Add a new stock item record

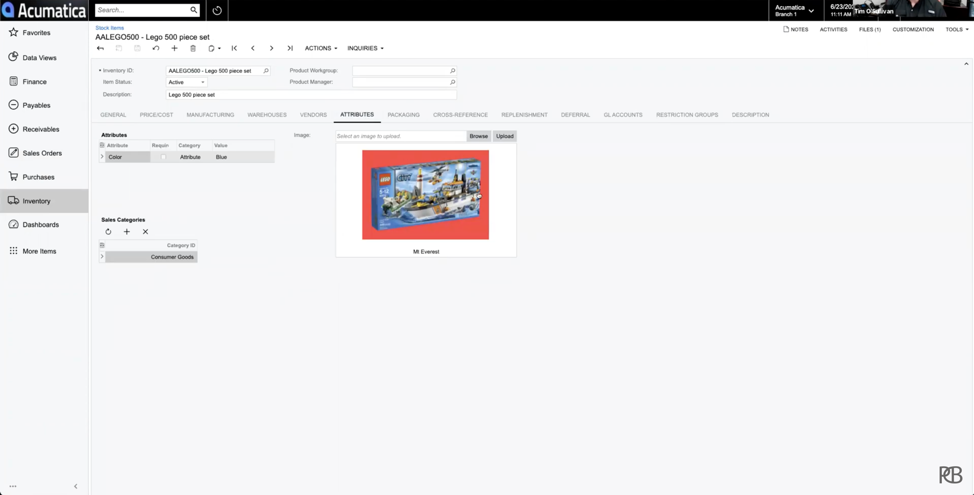[174, 48]
